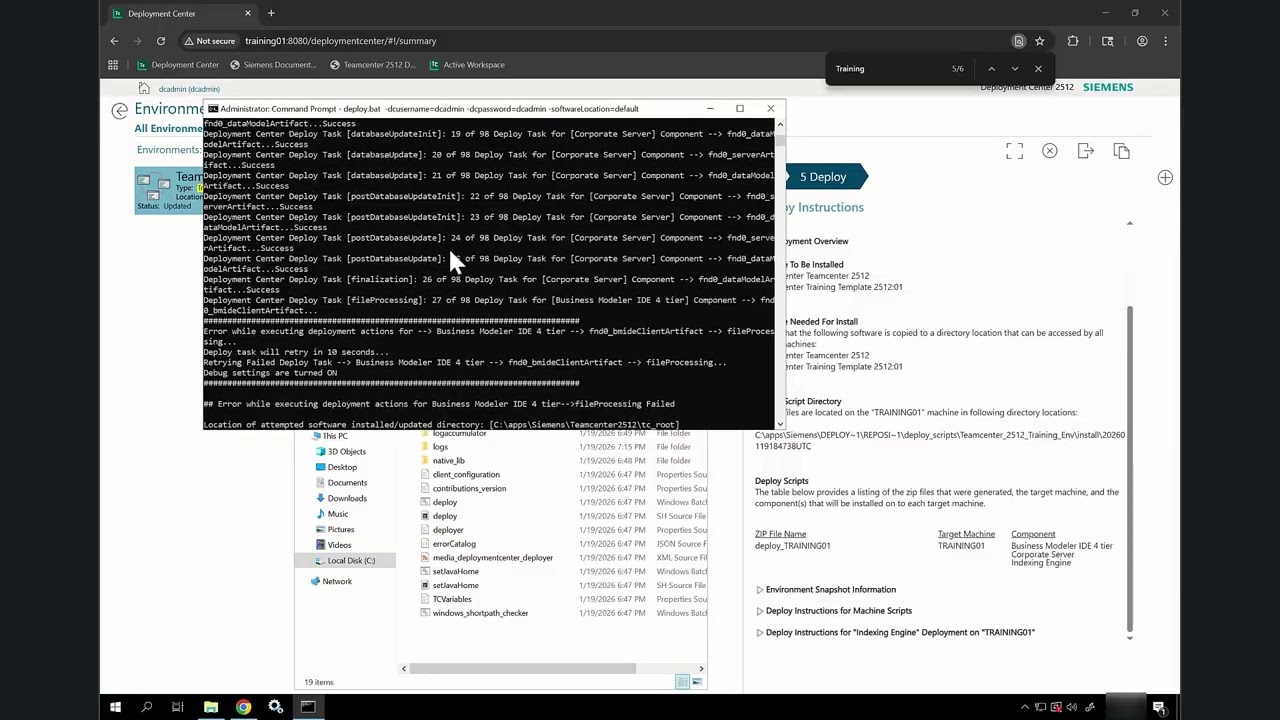Open the Chrome profile avatar

[x=1142, y=41]
